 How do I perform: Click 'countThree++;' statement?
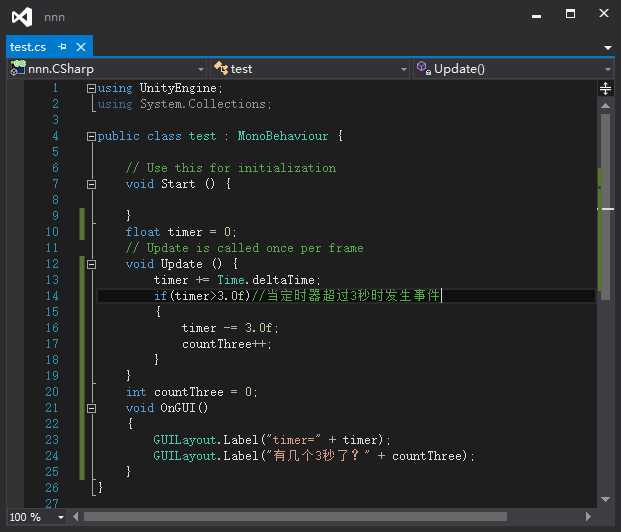click(x=227, y=344)
